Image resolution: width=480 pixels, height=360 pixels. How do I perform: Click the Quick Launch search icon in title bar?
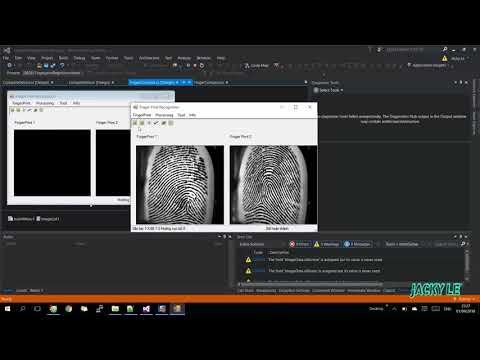pos(445,49)
